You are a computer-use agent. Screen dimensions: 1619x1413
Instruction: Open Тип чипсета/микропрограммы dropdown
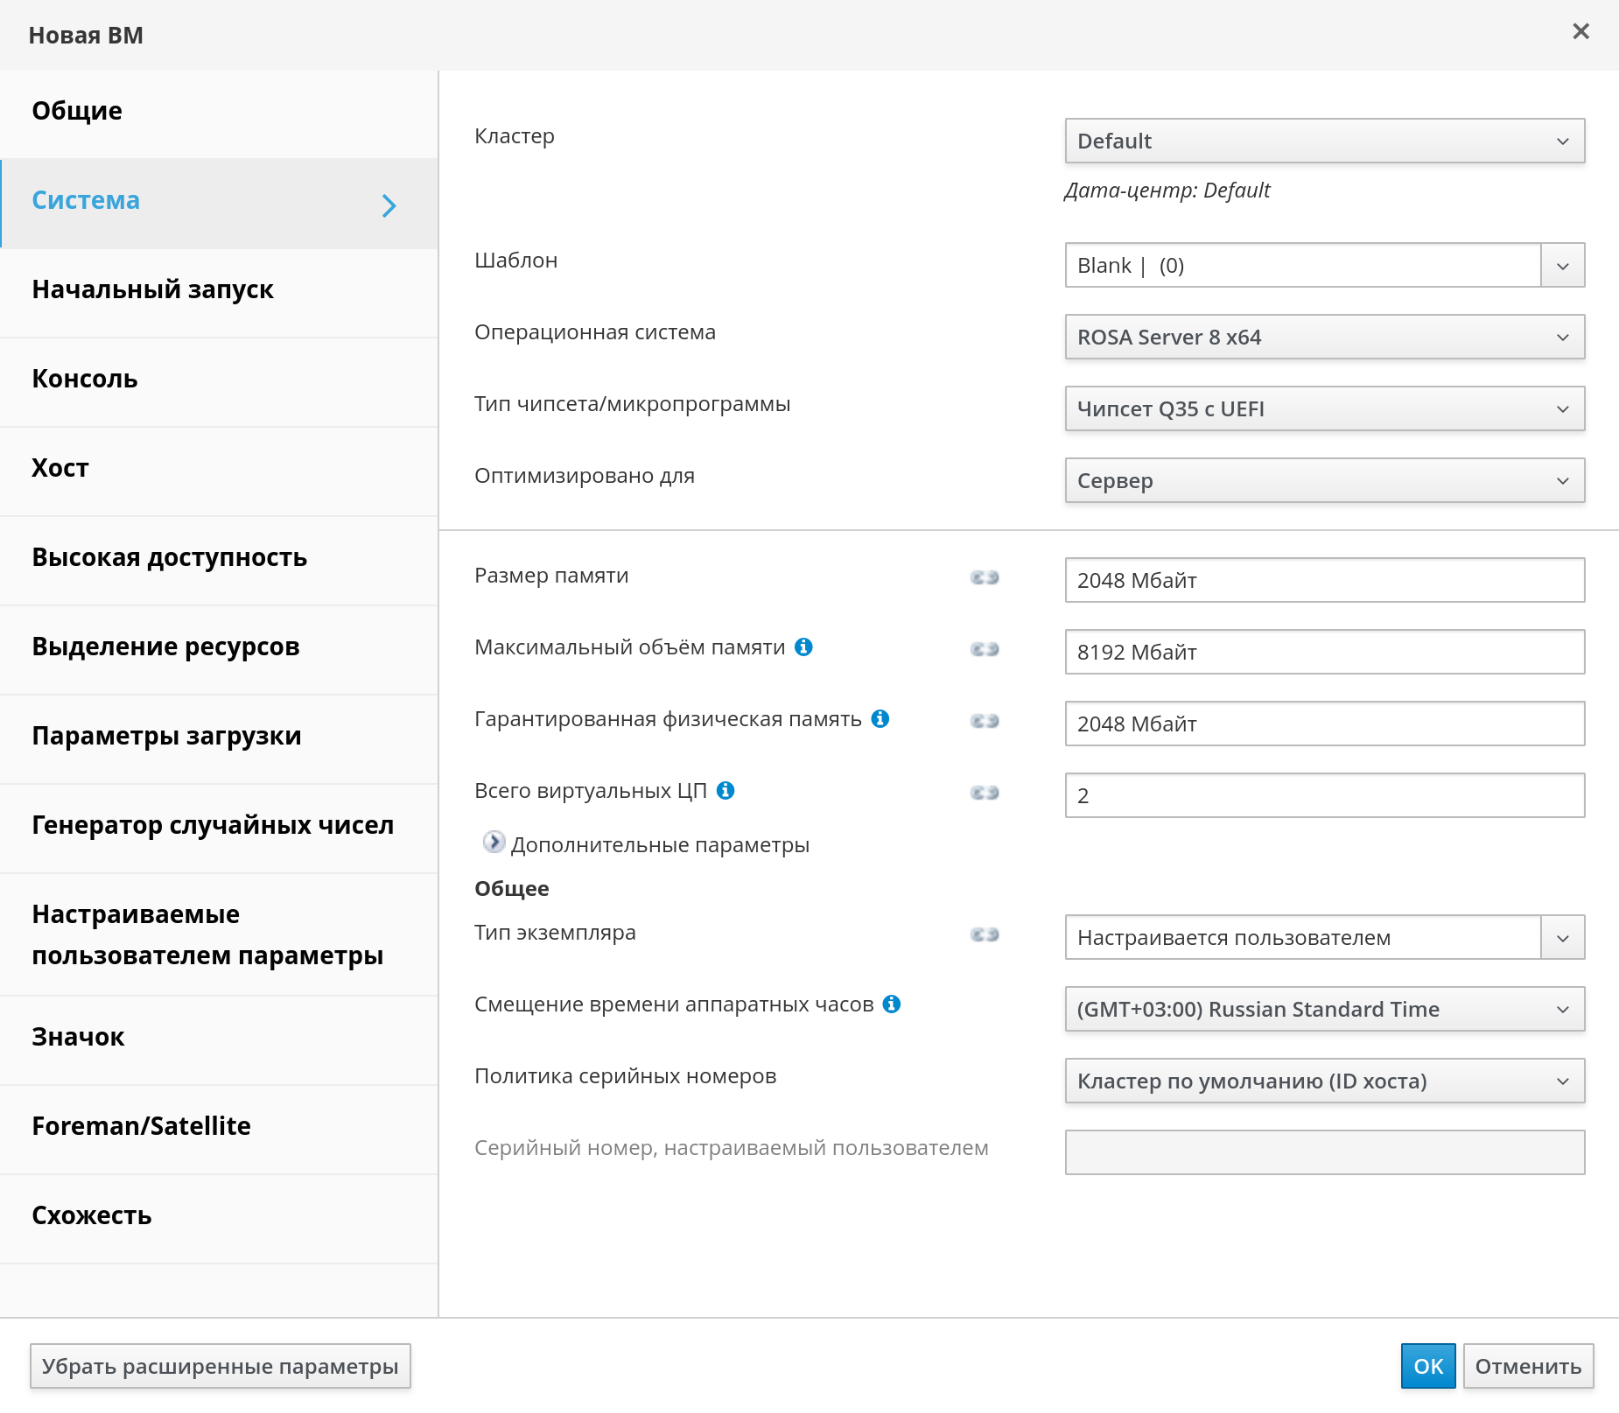(1323, 409)
